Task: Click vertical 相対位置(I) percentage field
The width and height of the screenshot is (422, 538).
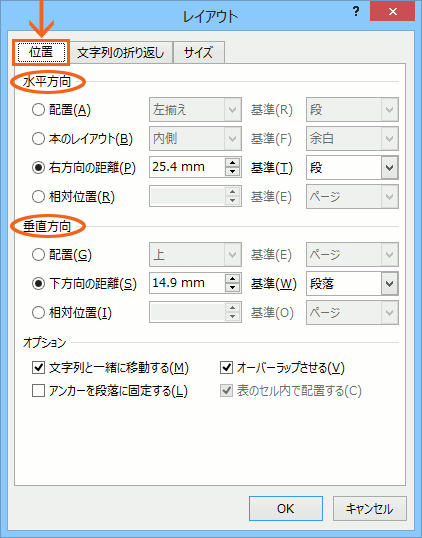Action: [x=187, y=313]
